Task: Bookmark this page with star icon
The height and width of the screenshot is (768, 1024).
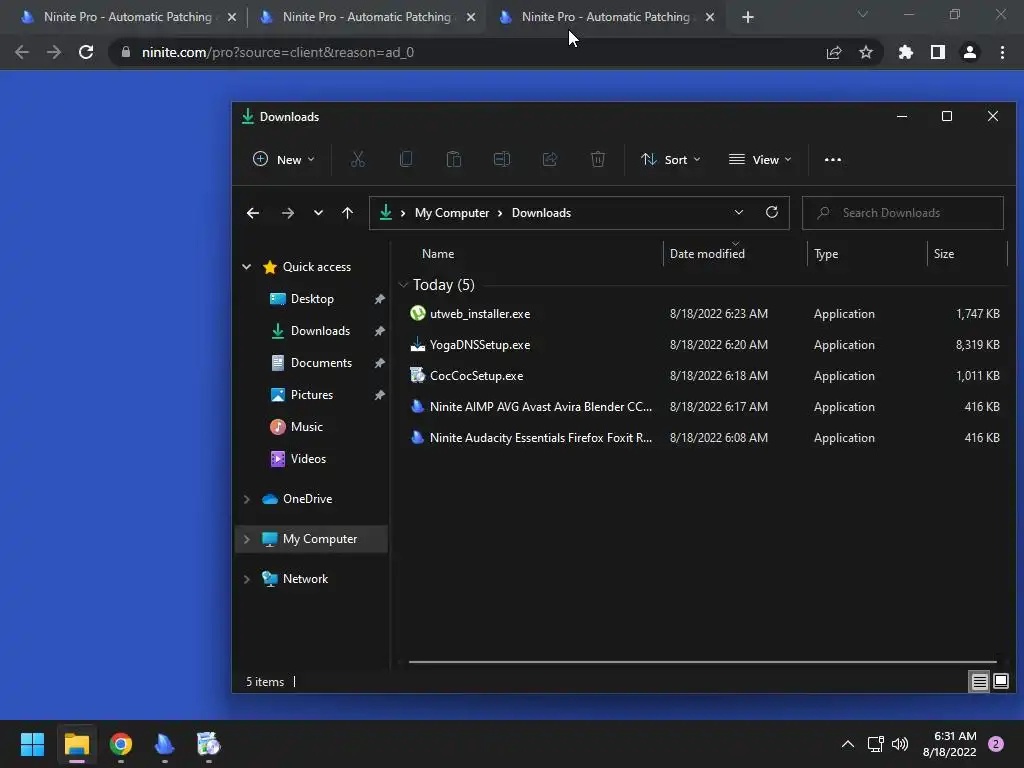Action: 866,52
